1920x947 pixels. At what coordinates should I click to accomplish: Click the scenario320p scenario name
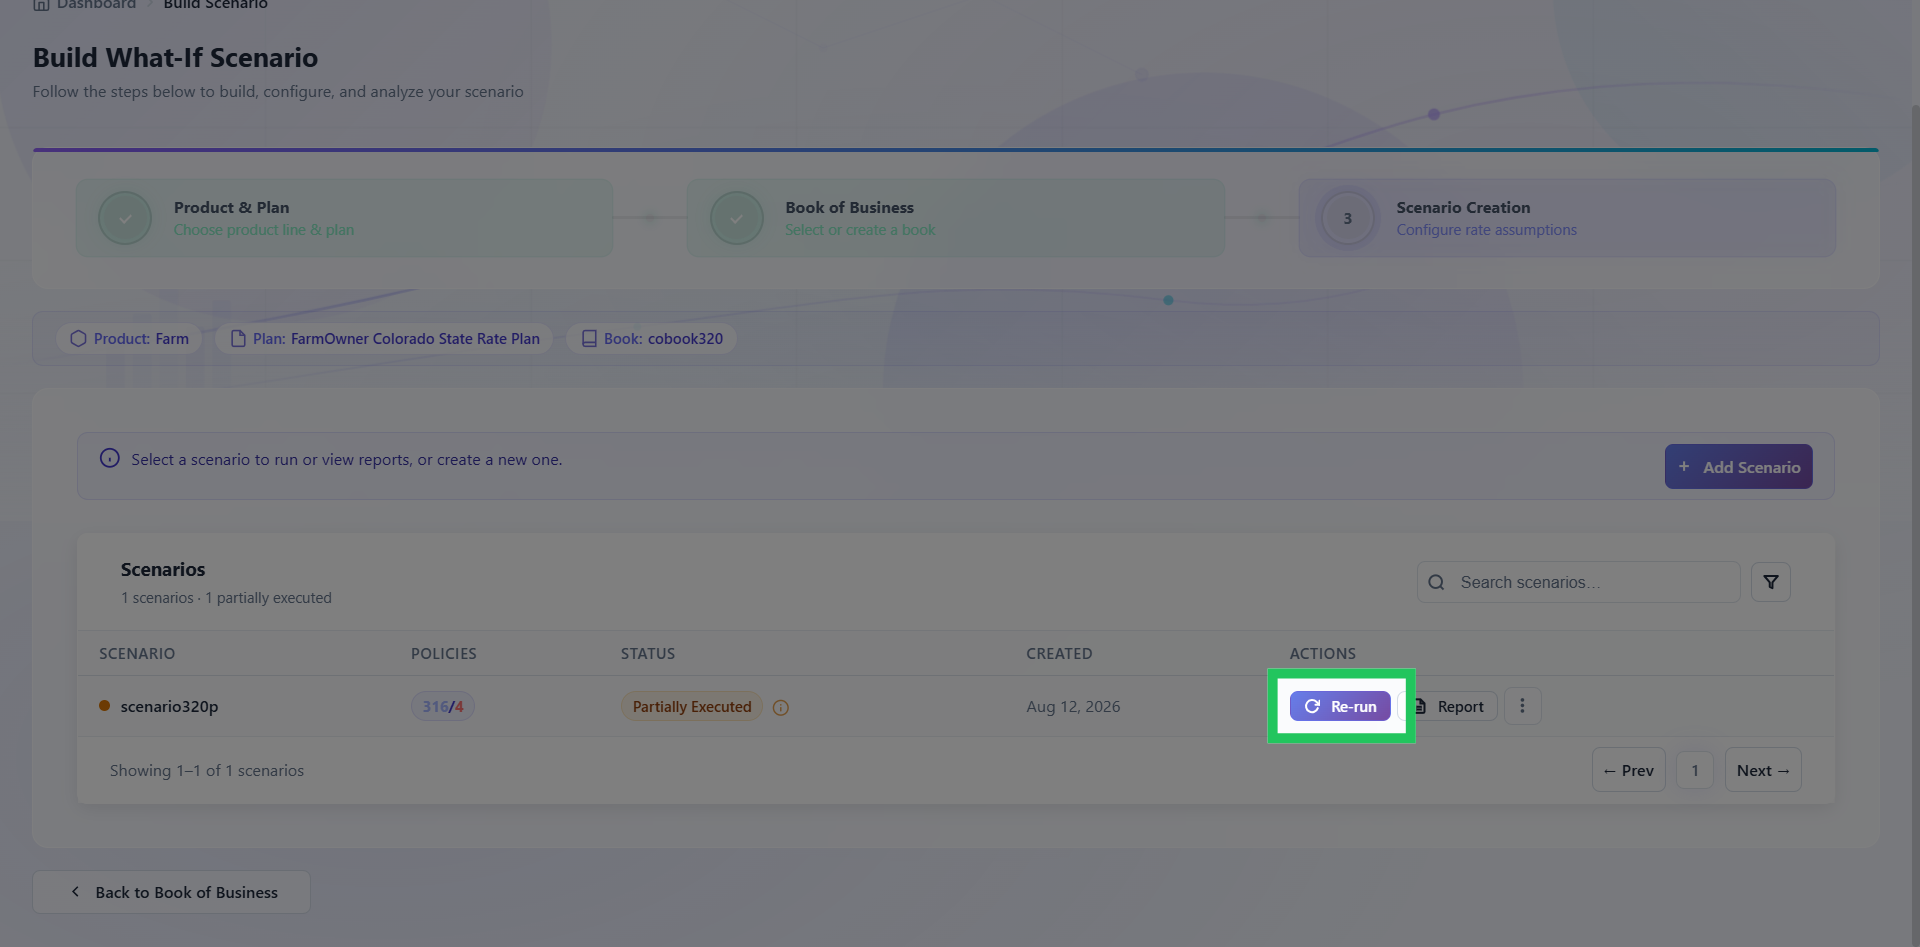169,707
